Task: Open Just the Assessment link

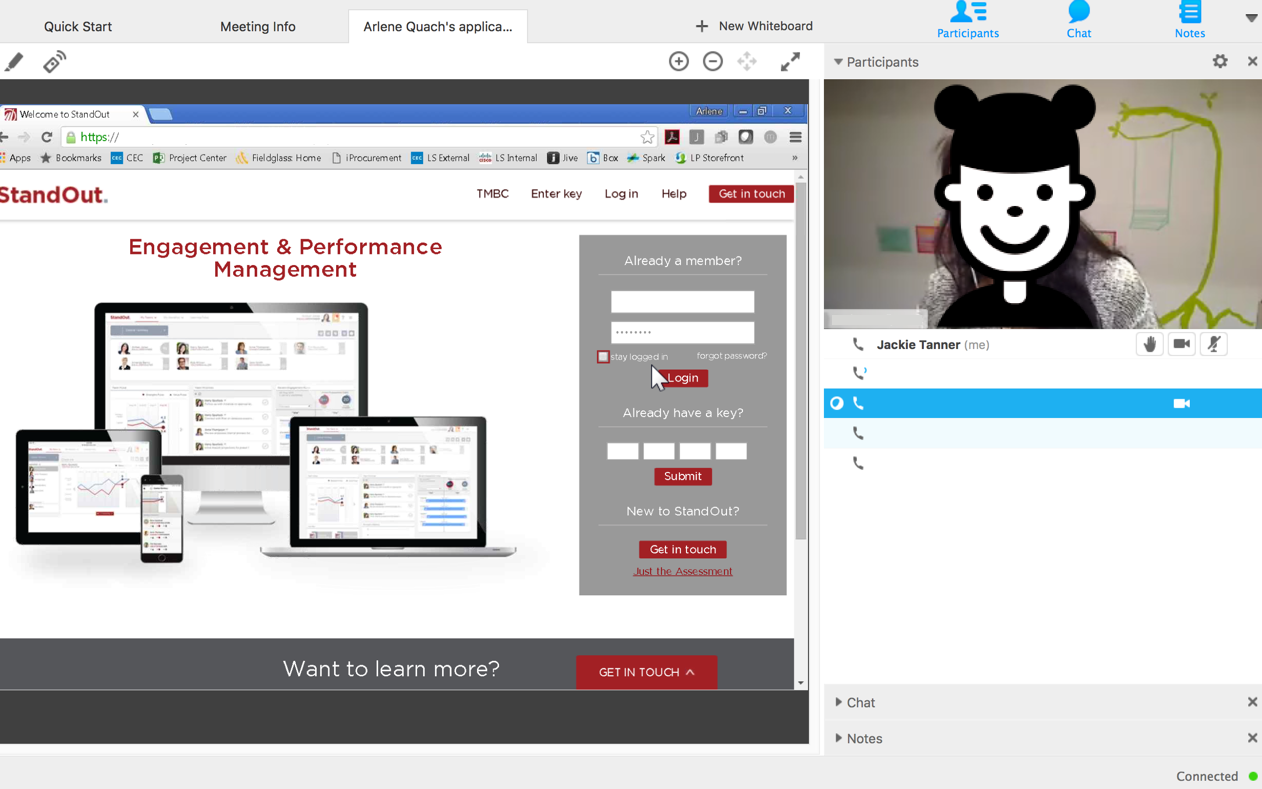Action: point(683,572)
